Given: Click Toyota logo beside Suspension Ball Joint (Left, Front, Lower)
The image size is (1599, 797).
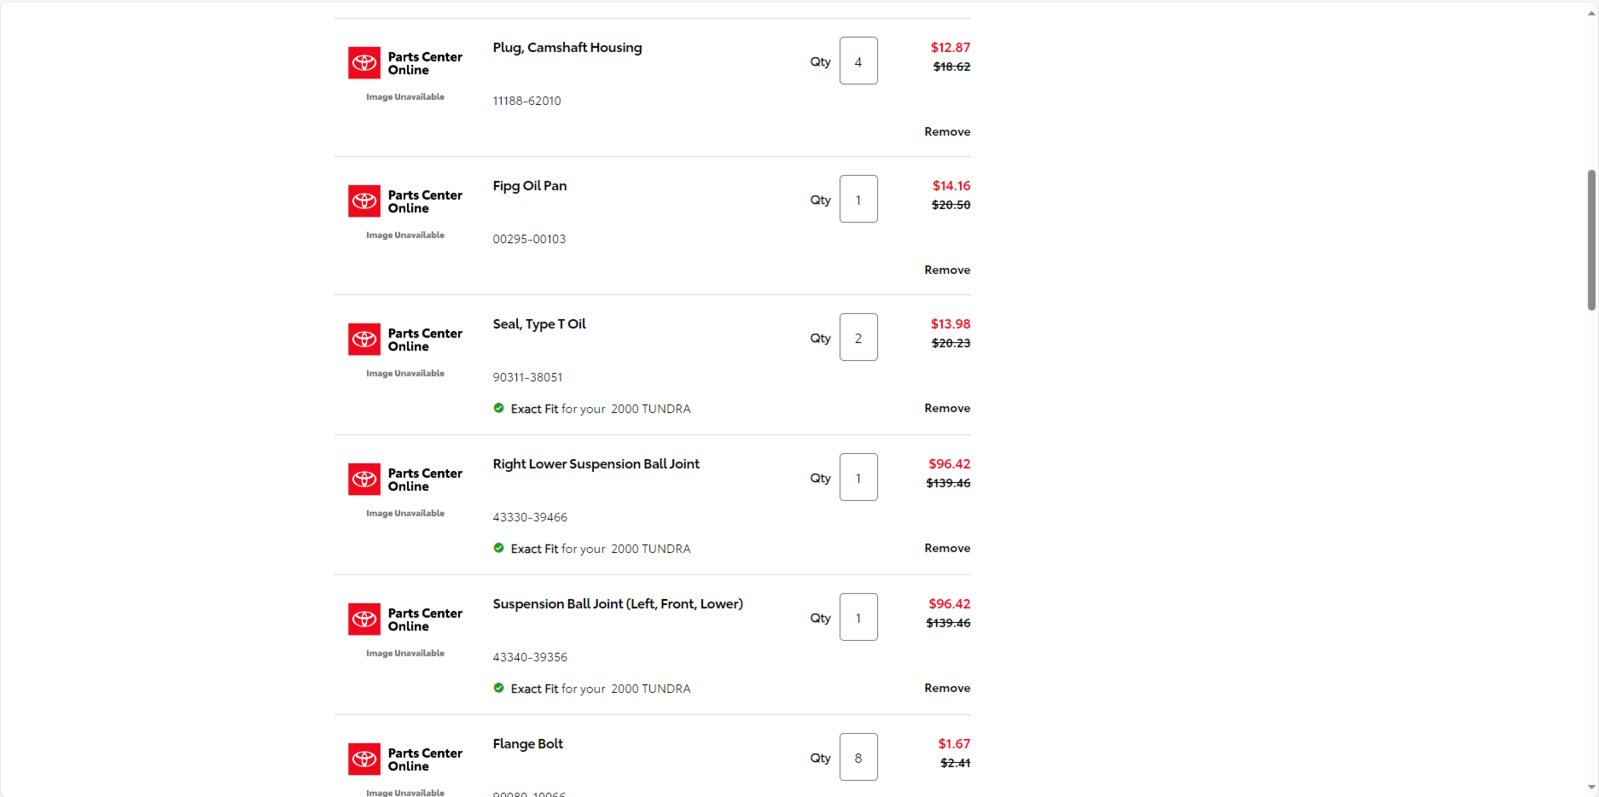Looking at the screenshot, I should [x=364, y=619].
